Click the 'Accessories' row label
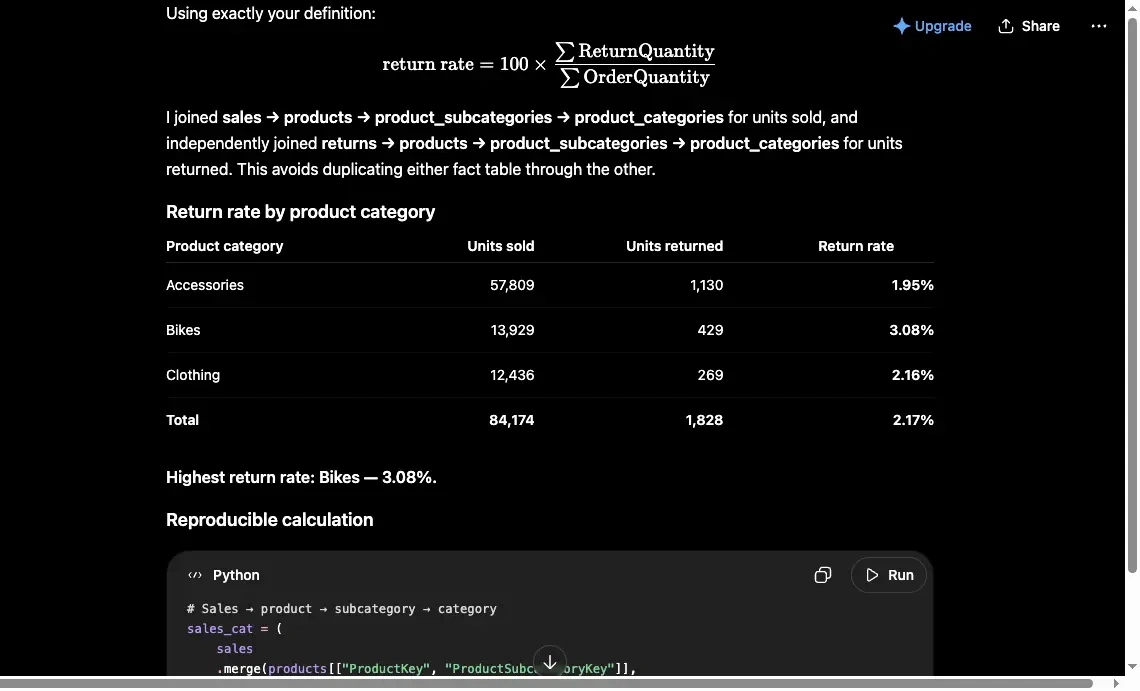Viewport: 1140px width, 691px height. click(205, 285)
